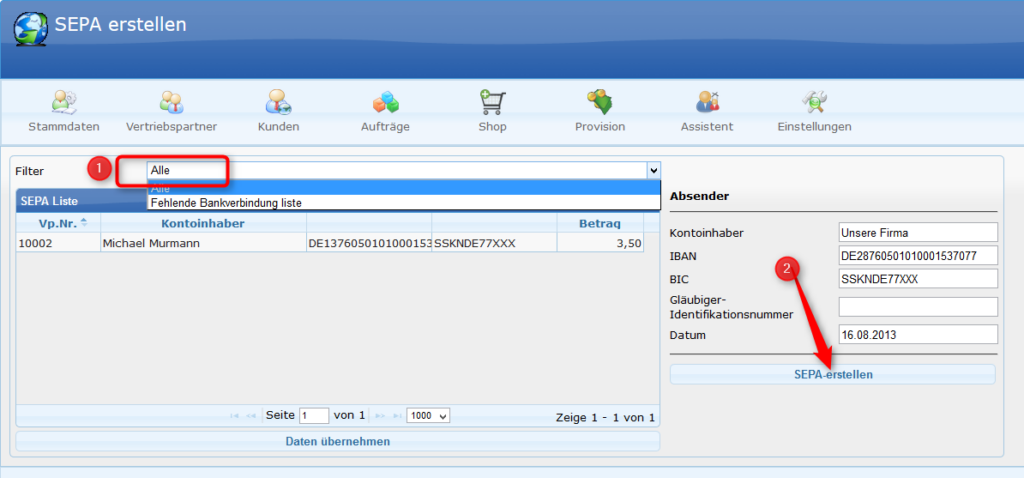Expand the Filter dropdown arrow

point(653,171)
